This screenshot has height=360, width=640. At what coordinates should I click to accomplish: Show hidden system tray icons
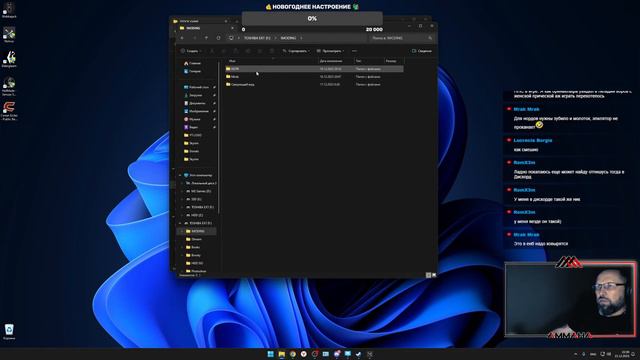[576, 354]
